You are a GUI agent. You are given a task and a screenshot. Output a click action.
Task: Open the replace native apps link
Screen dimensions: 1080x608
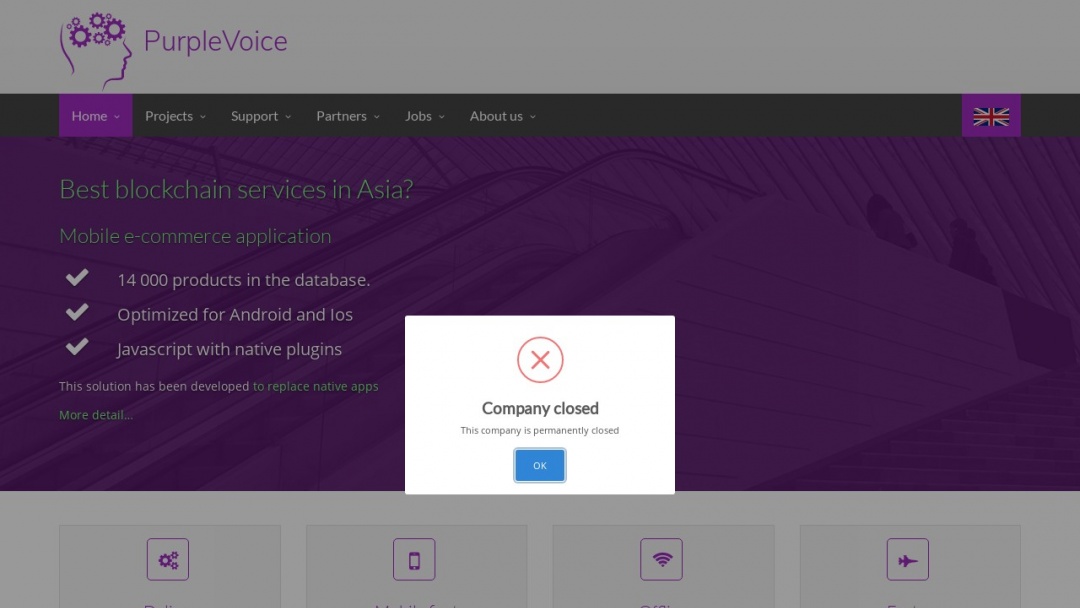click(x=316, y=386)
